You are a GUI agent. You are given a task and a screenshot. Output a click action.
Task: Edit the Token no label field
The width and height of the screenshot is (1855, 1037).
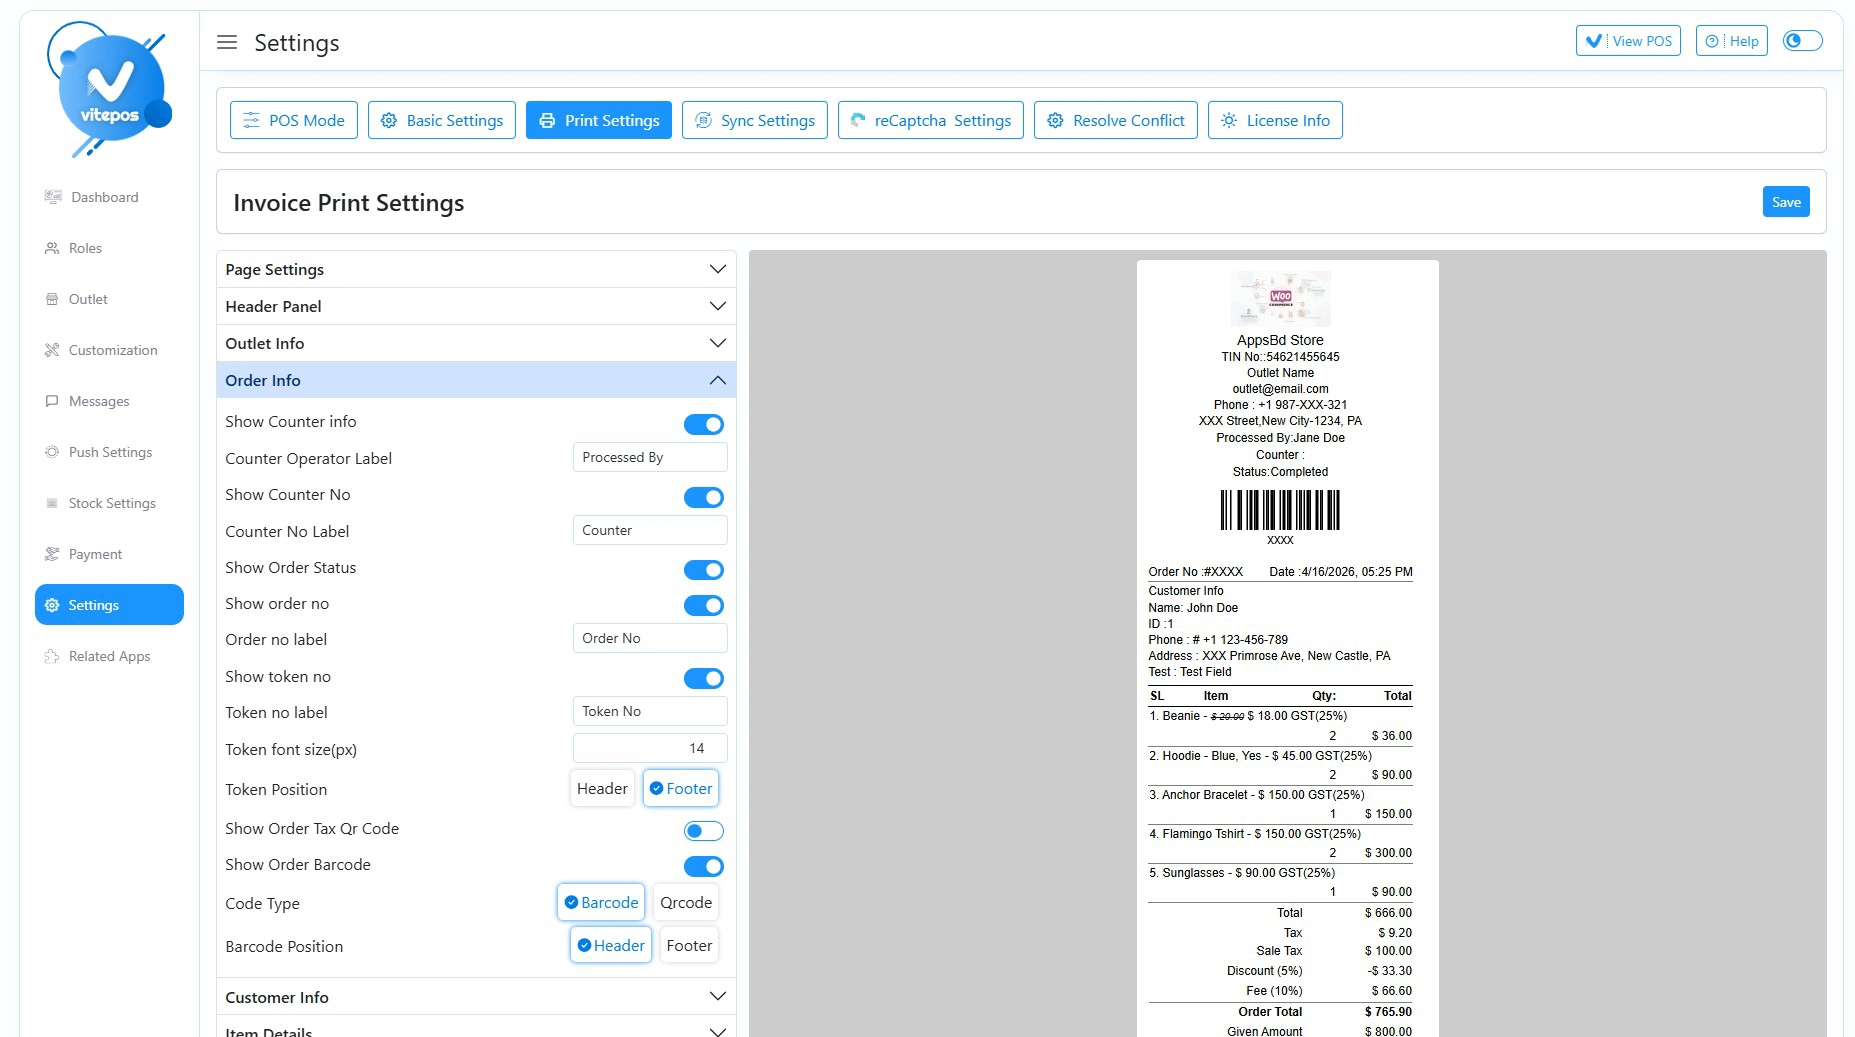(x=650, y=711)
